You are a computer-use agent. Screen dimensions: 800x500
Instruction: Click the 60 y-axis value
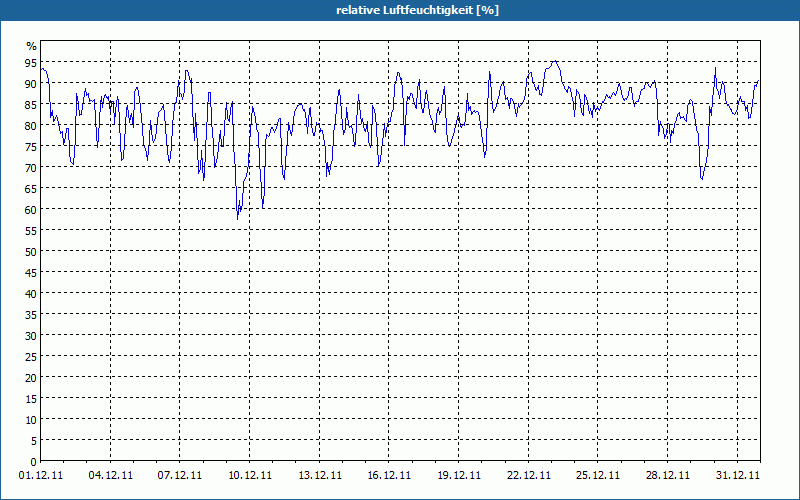pyautogui.click(x=31, y=210)
